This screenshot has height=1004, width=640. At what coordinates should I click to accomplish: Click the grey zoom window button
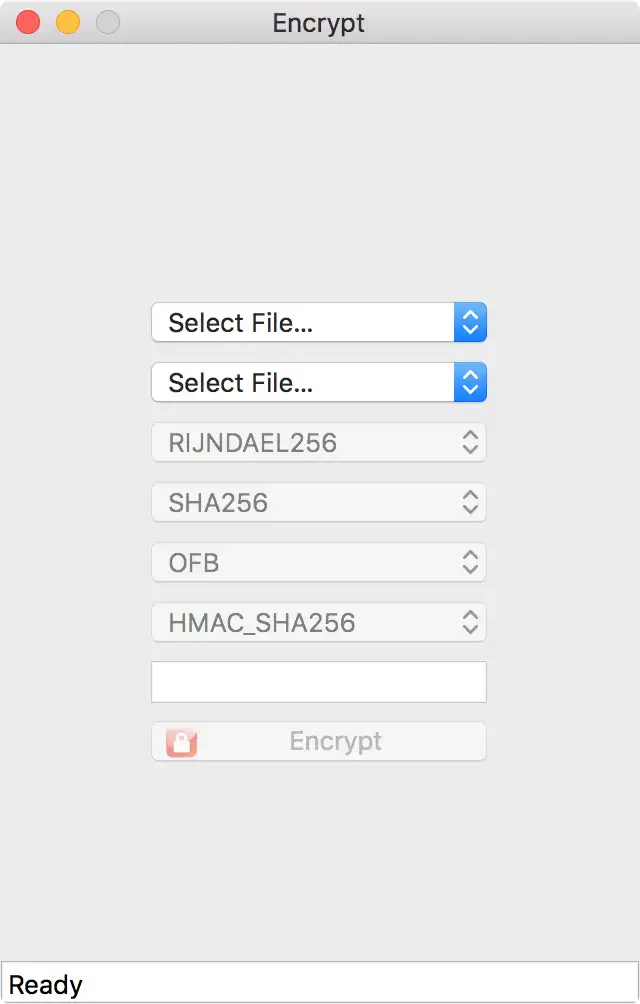point(107,22)
